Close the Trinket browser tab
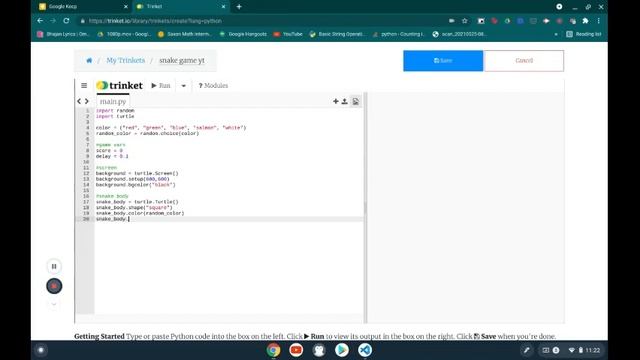Image resolution: width=640 pixels, height=360 pixels. point(223,7)
